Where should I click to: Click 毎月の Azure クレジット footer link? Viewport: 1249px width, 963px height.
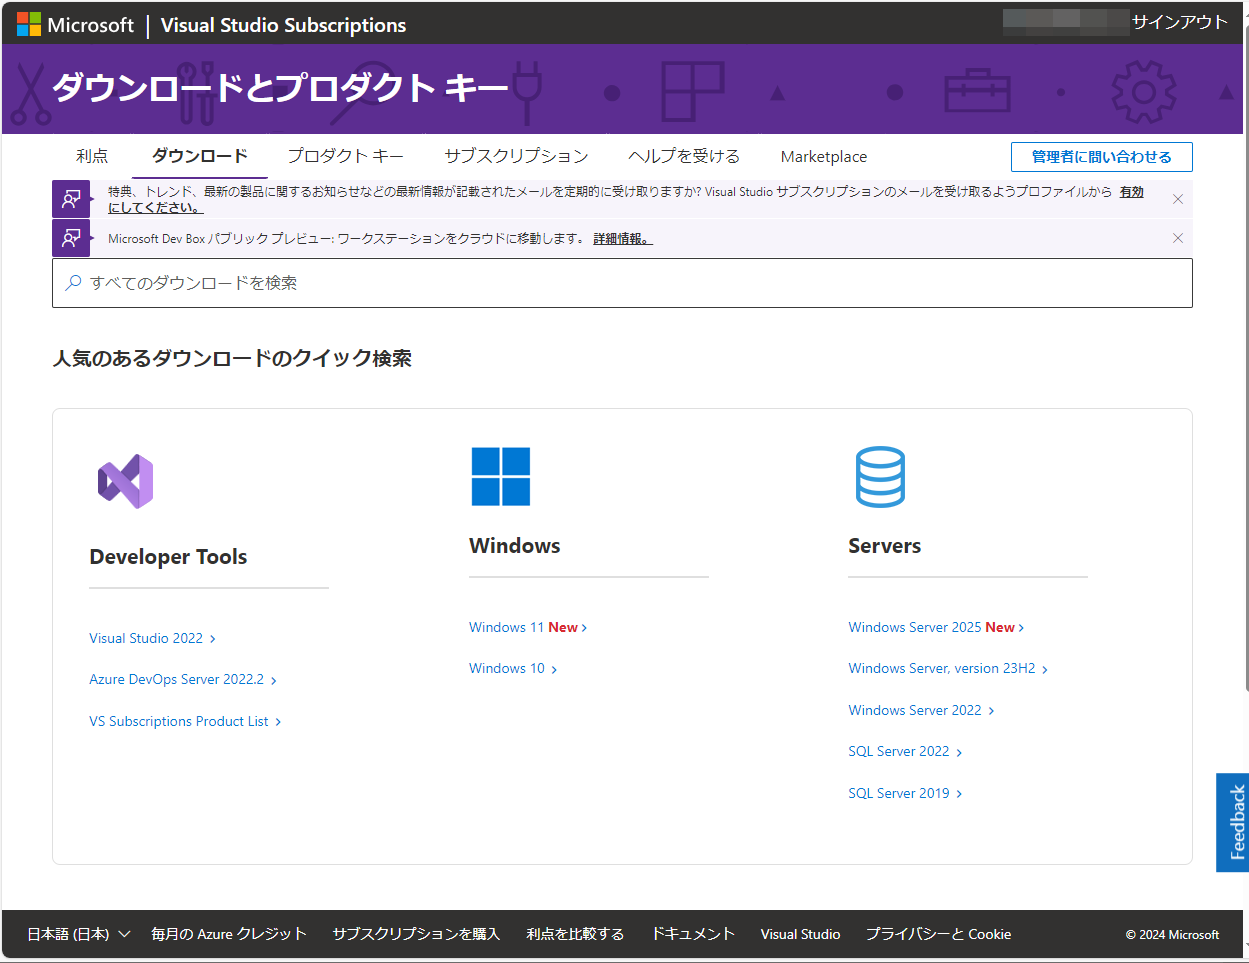(x=229, y=934)
